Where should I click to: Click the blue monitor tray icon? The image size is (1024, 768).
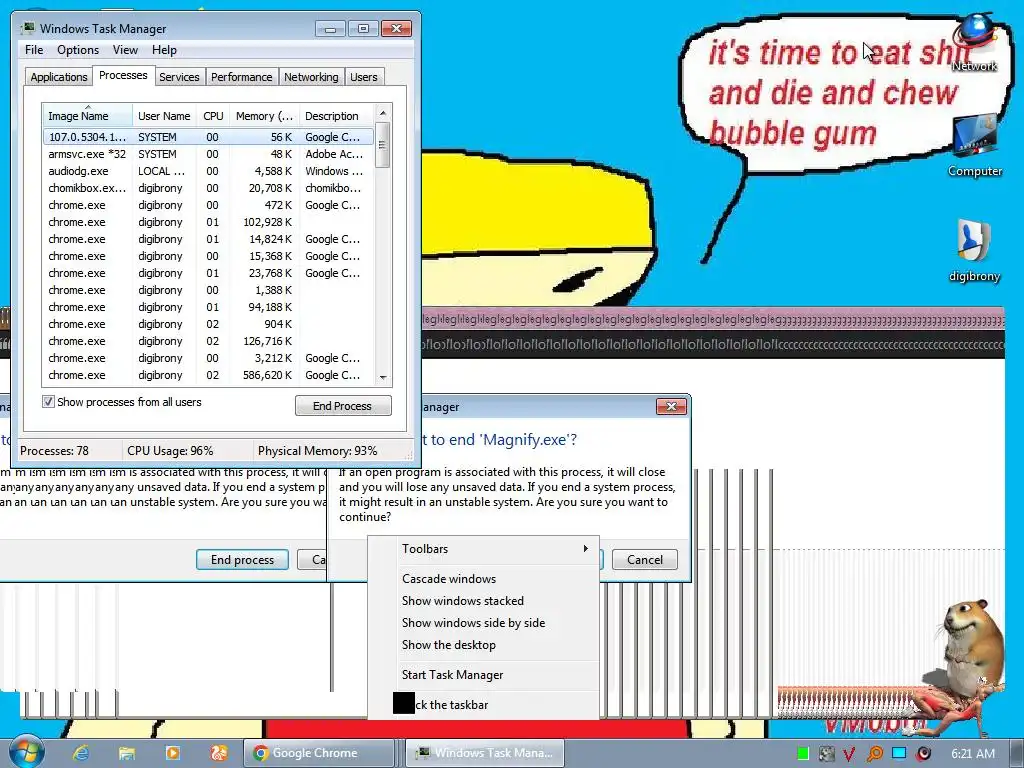(899, 753)
